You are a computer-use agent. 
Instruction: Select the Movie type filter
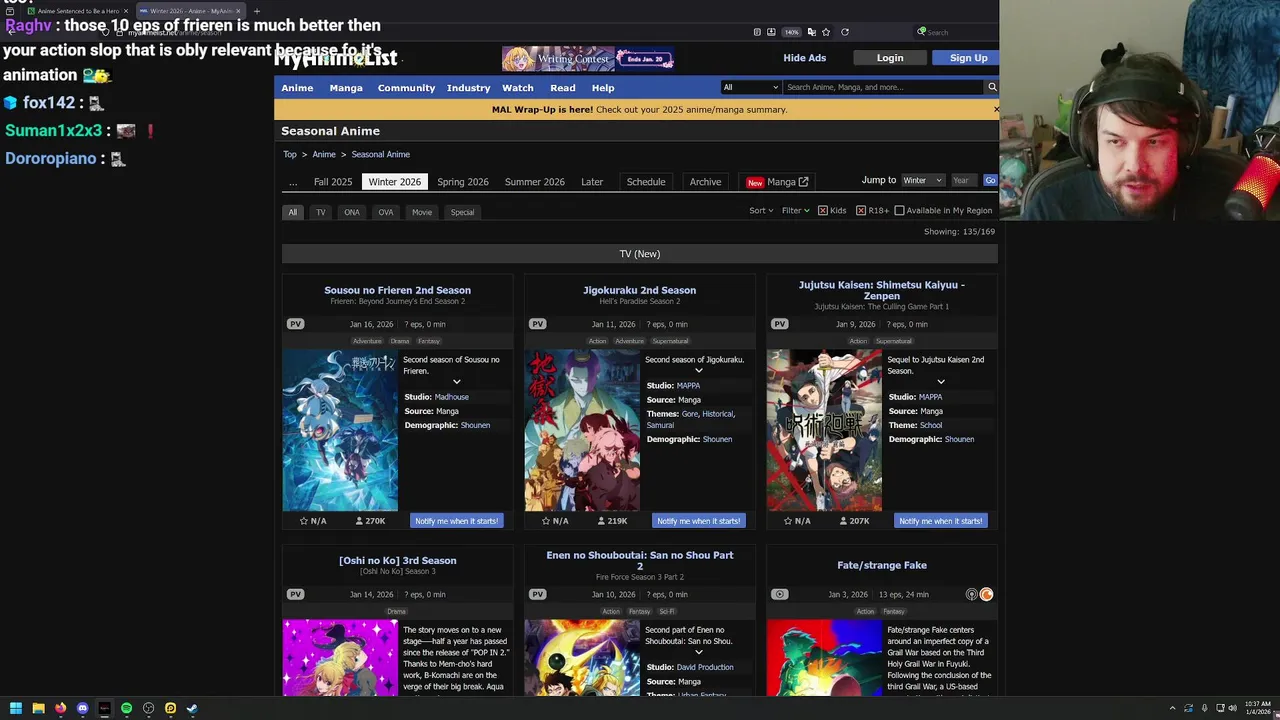pyautogui.click(x=422, y=212)
